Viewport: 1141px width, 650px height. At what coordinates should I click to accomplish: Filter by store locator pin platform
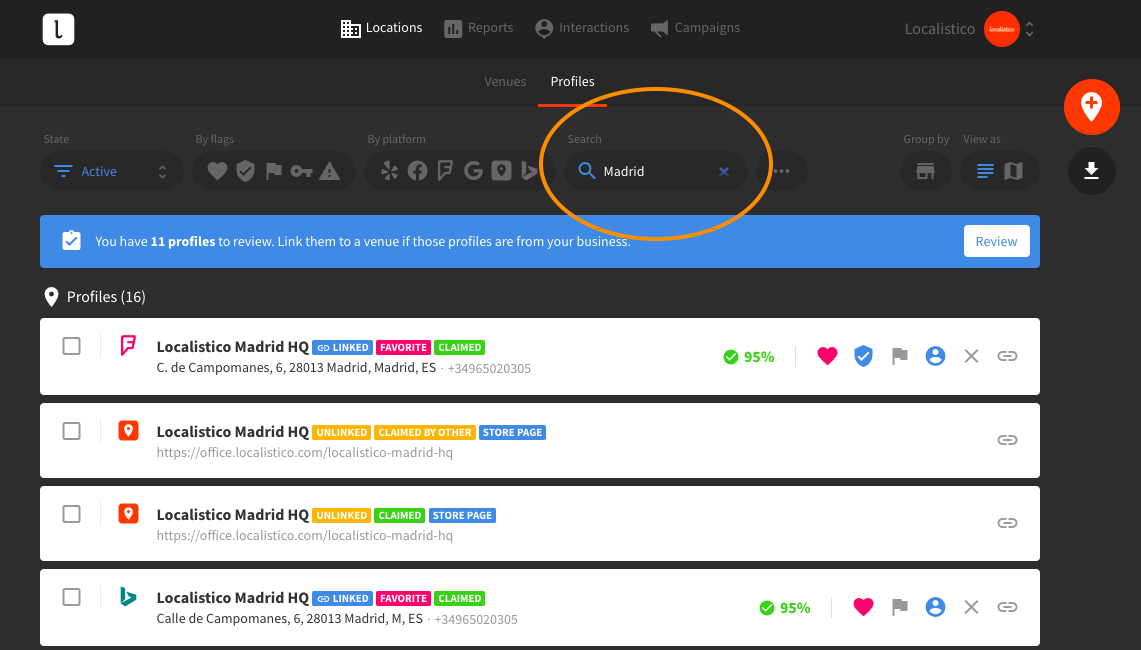coord(501,171)
